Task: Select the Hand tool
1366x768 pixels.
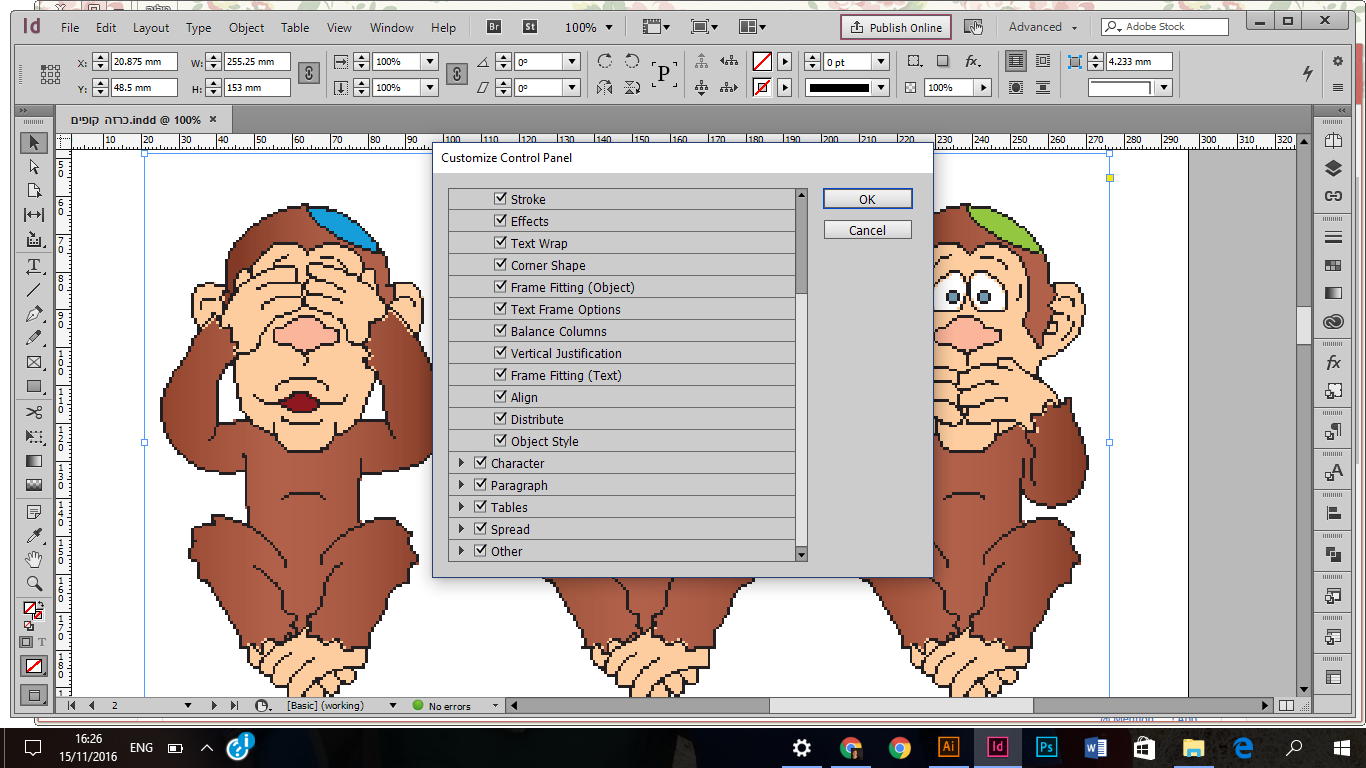Action: (x=34, y=559)
